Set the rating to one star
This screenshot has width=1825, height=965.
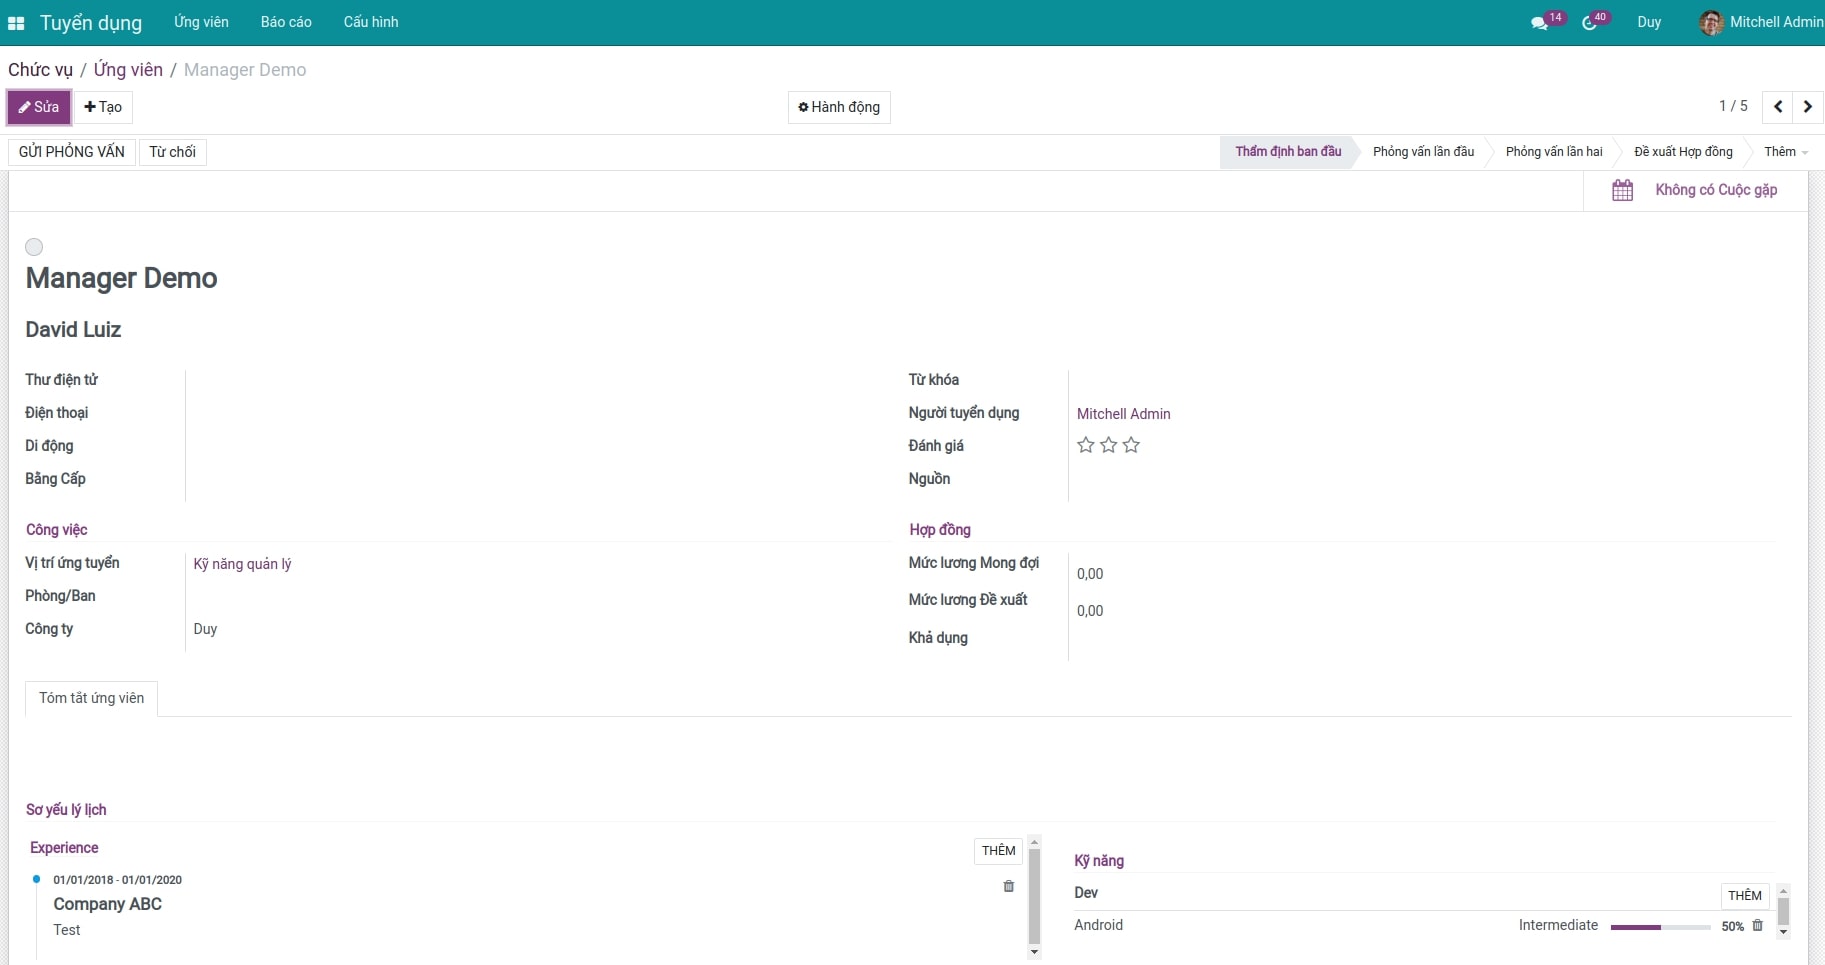(1086, 445)
